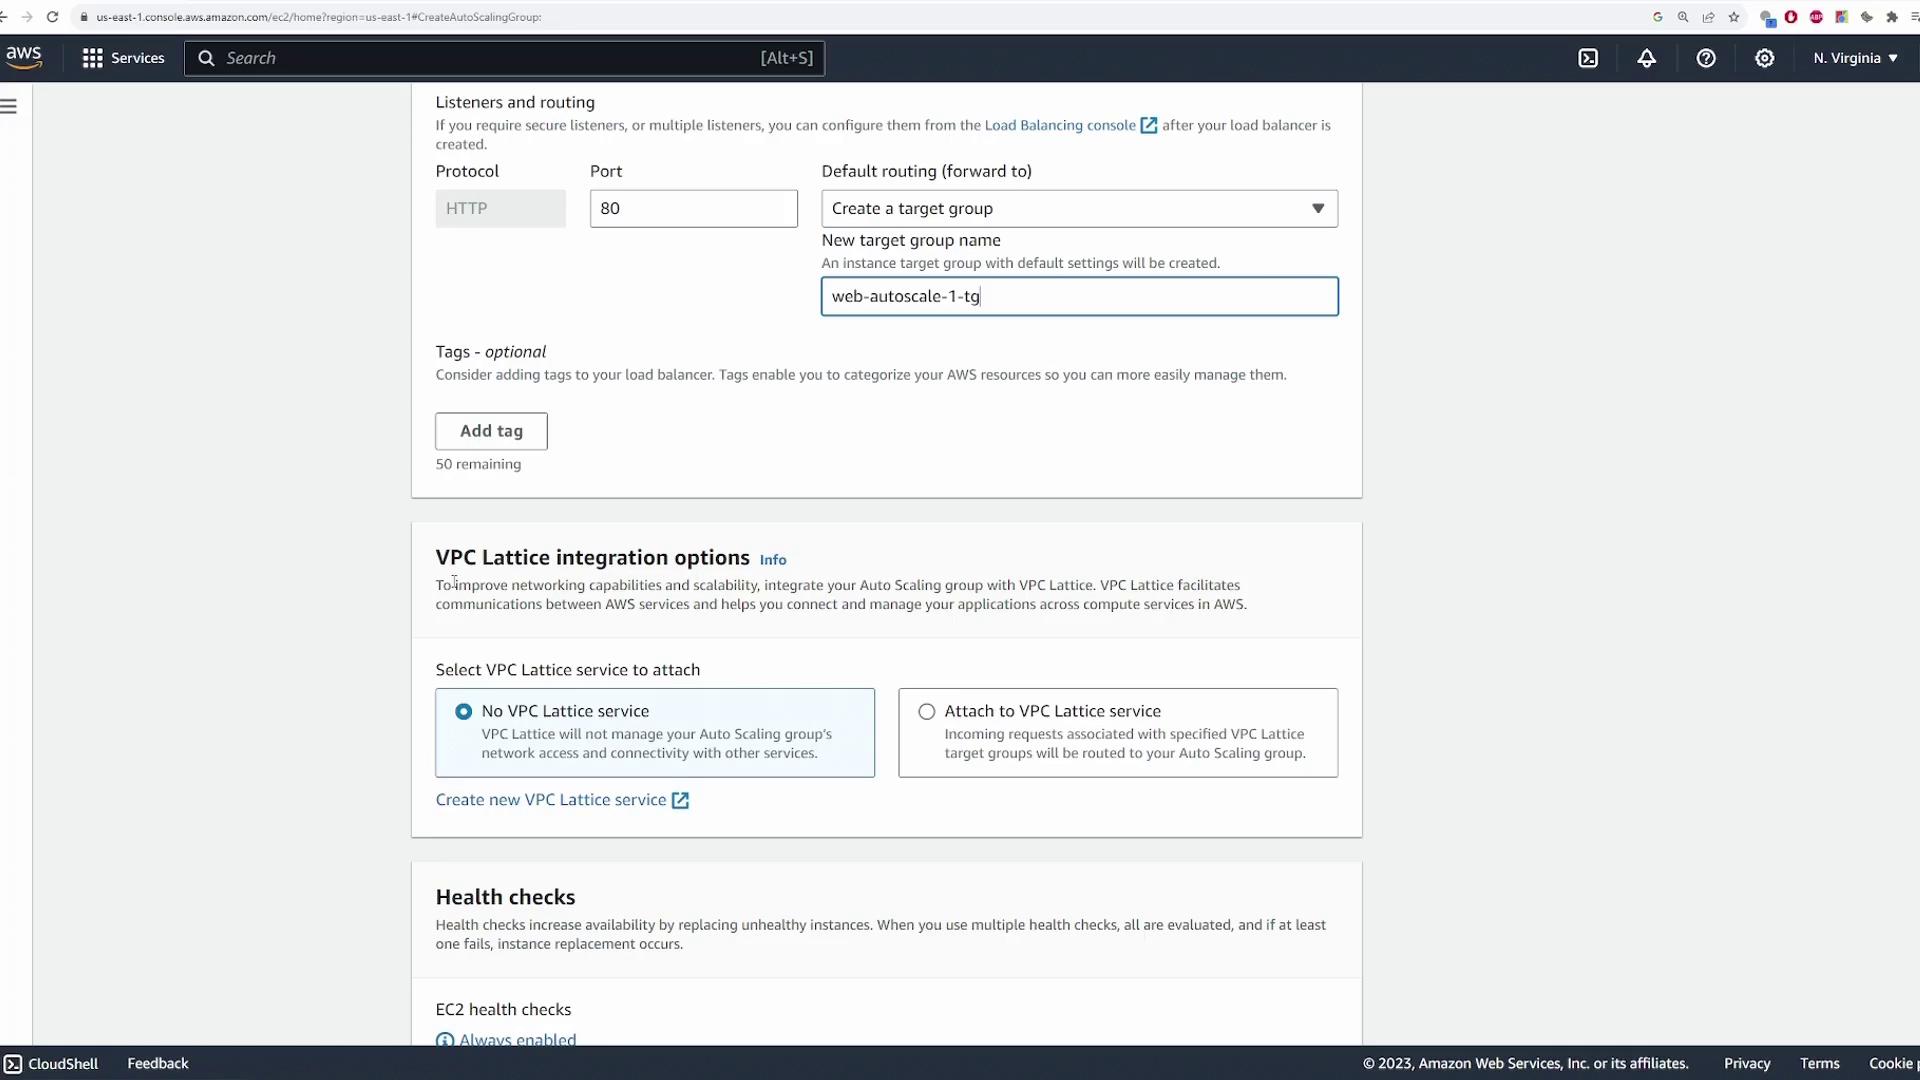Bookmark the page with the star icon
The width and height of the screenshot is (1920, 1080).
tap(1734, 17)
